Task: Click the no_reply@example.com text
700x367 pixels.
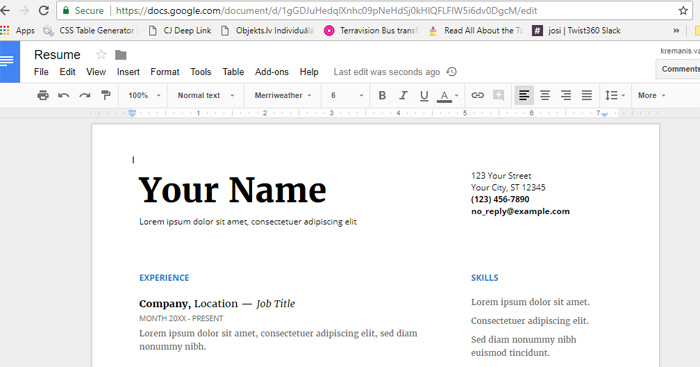Action: (521, 211)
